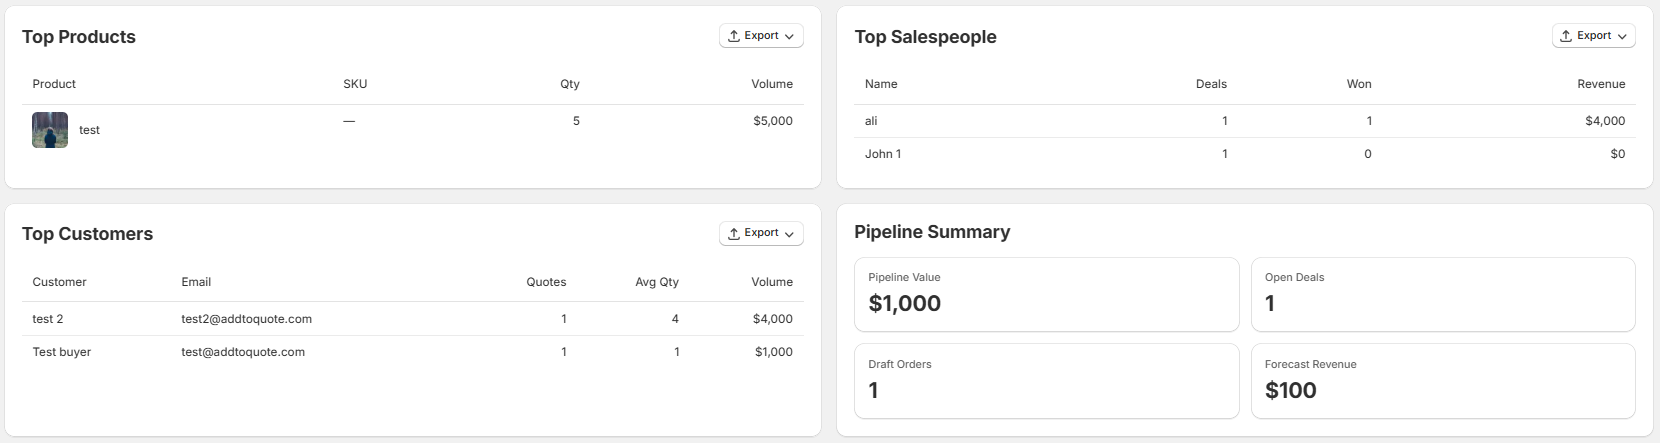Click the Pipeline Summary heading
The width and height of the screenshot is (1660, 443).
tap(932, 232)
